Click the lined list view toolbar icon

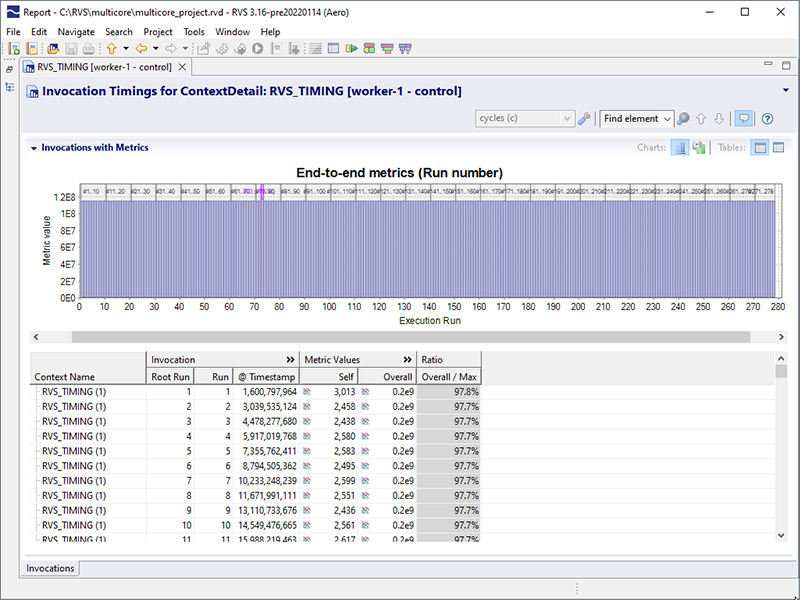(316, 48)
